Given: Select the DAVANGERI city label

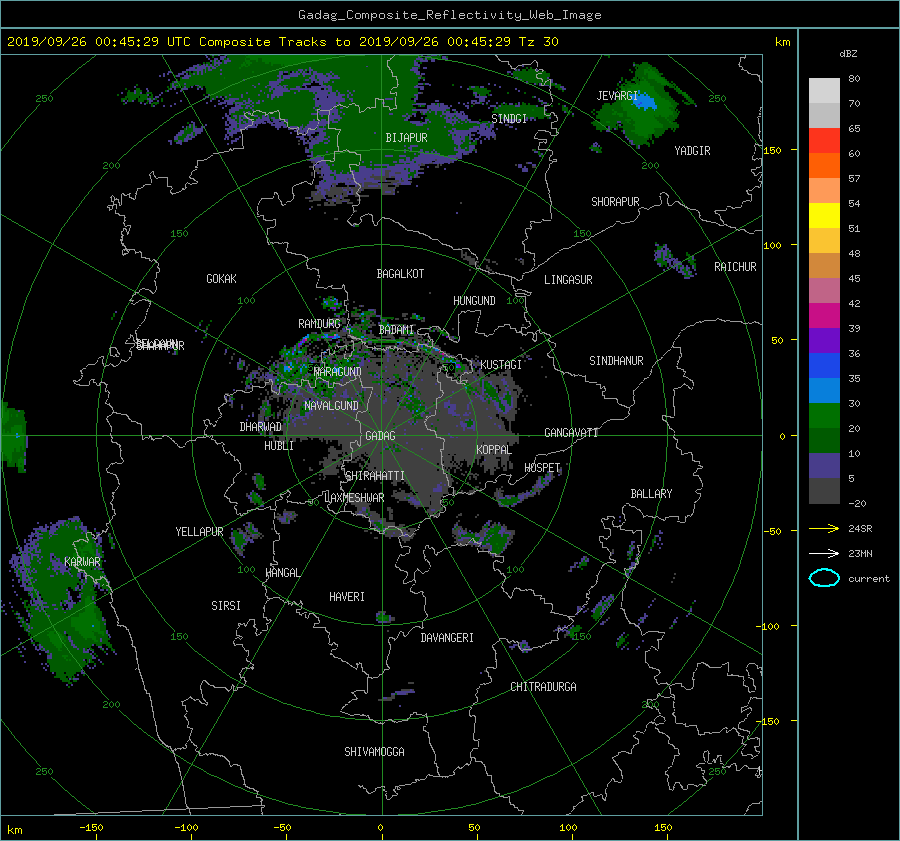Looking at the screenshot, I should click(x=447, y=638).
